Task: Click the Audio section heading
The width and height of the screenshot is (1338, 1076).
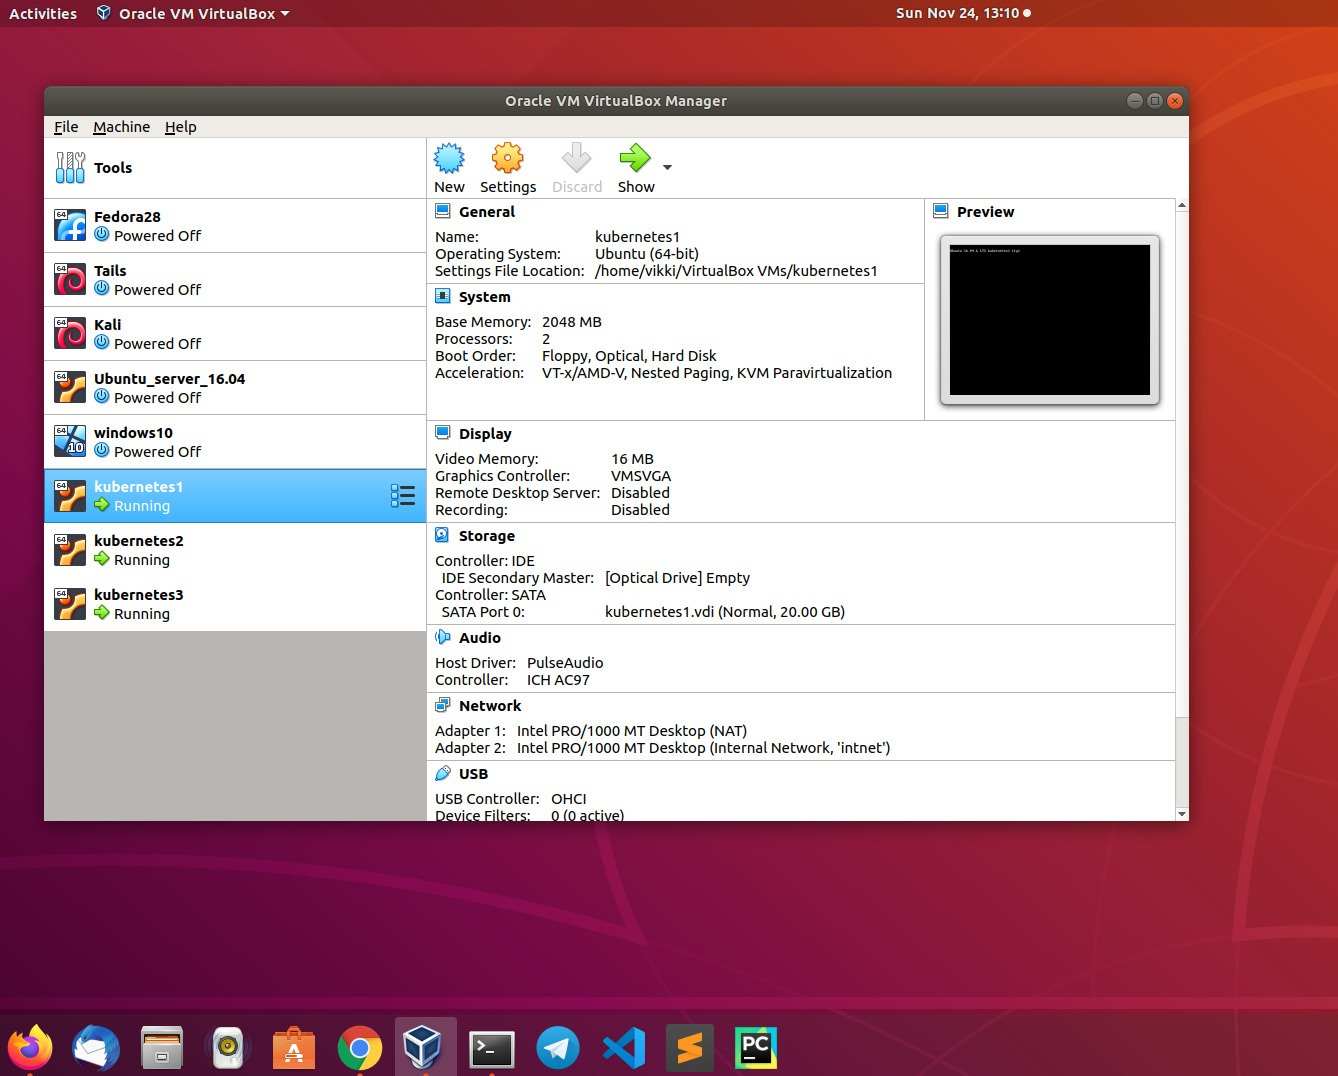Action: coord(480,638)
